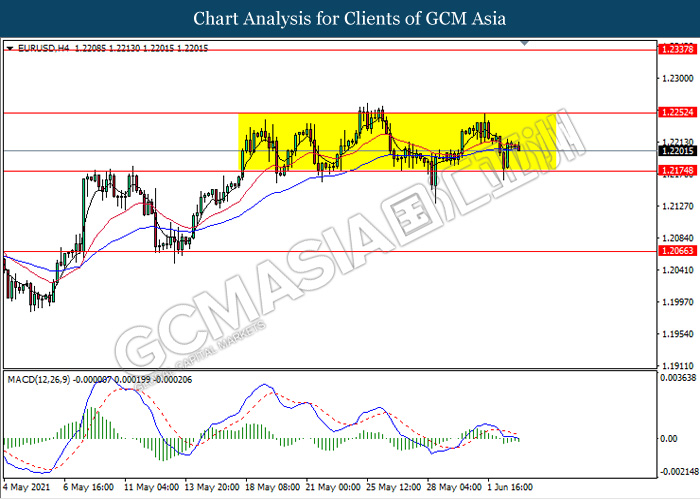The height and width of the screenshot is (500, 700).
Task: Select the 1.21748 support price label
Action: click(677, 170)
